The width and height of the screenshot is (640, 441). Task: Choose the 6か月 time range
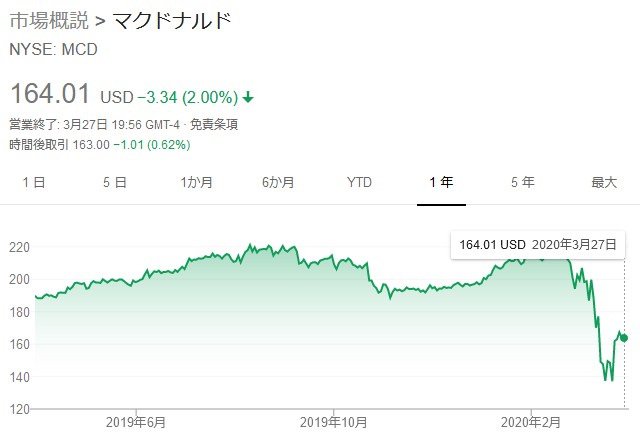(x=277, y=182)
